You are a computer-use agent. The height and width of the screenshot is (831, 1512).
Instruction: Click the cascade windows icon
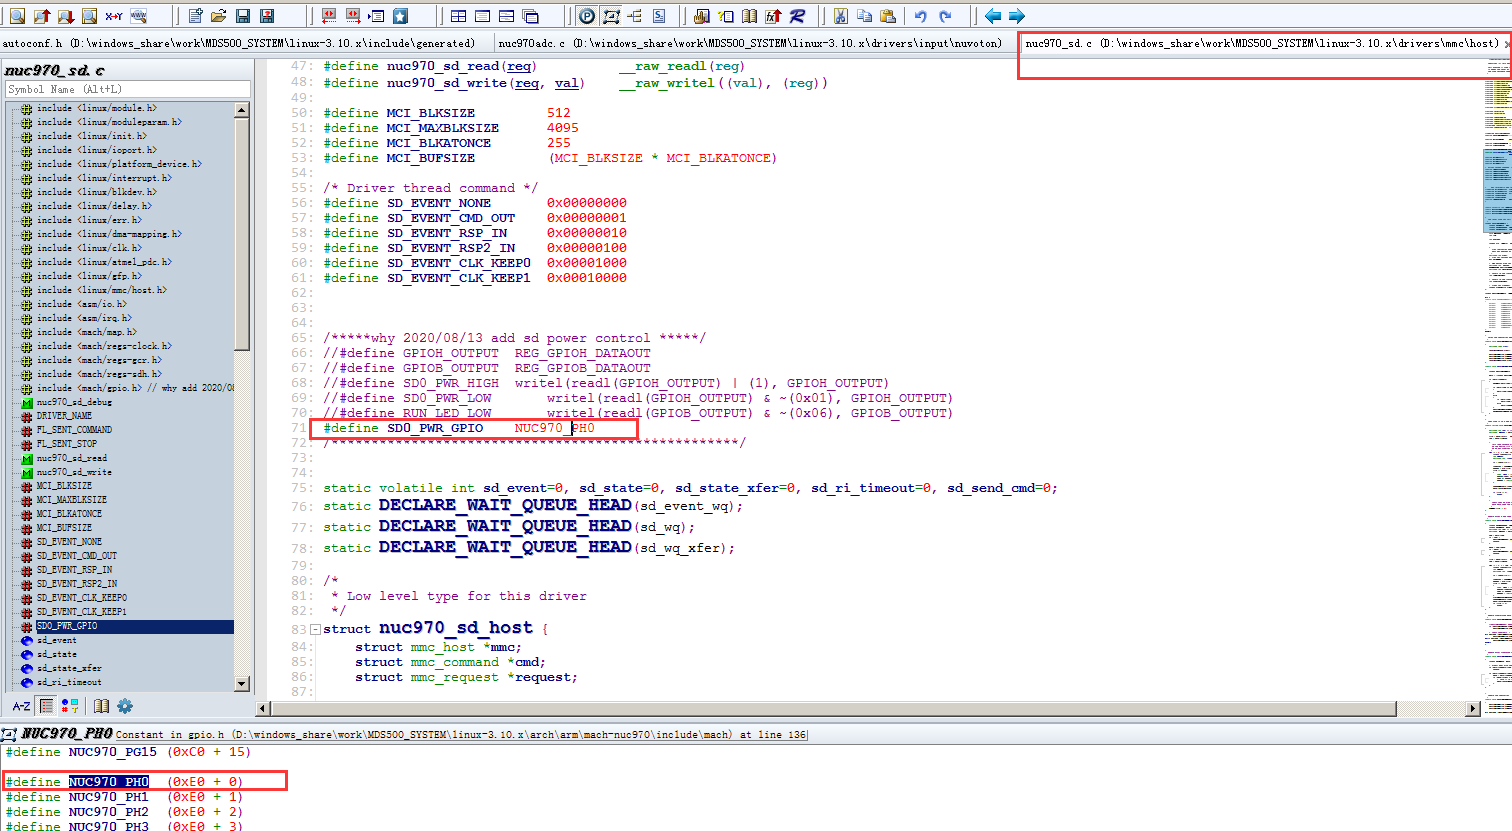pos(531,16)
